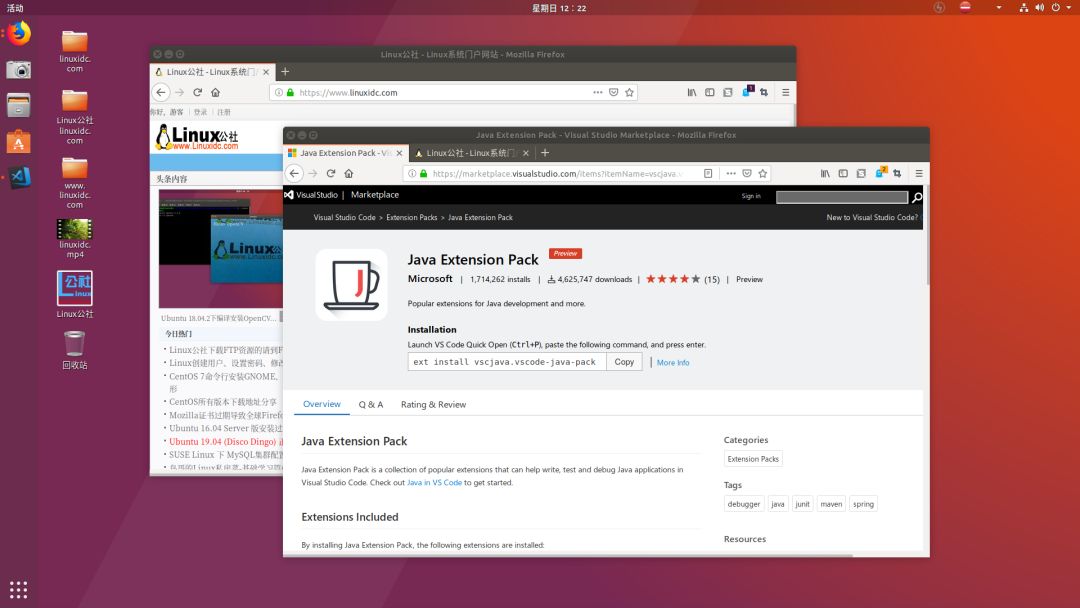
Task: Open Sign in on Marketplace header
Action: (751, 196)
